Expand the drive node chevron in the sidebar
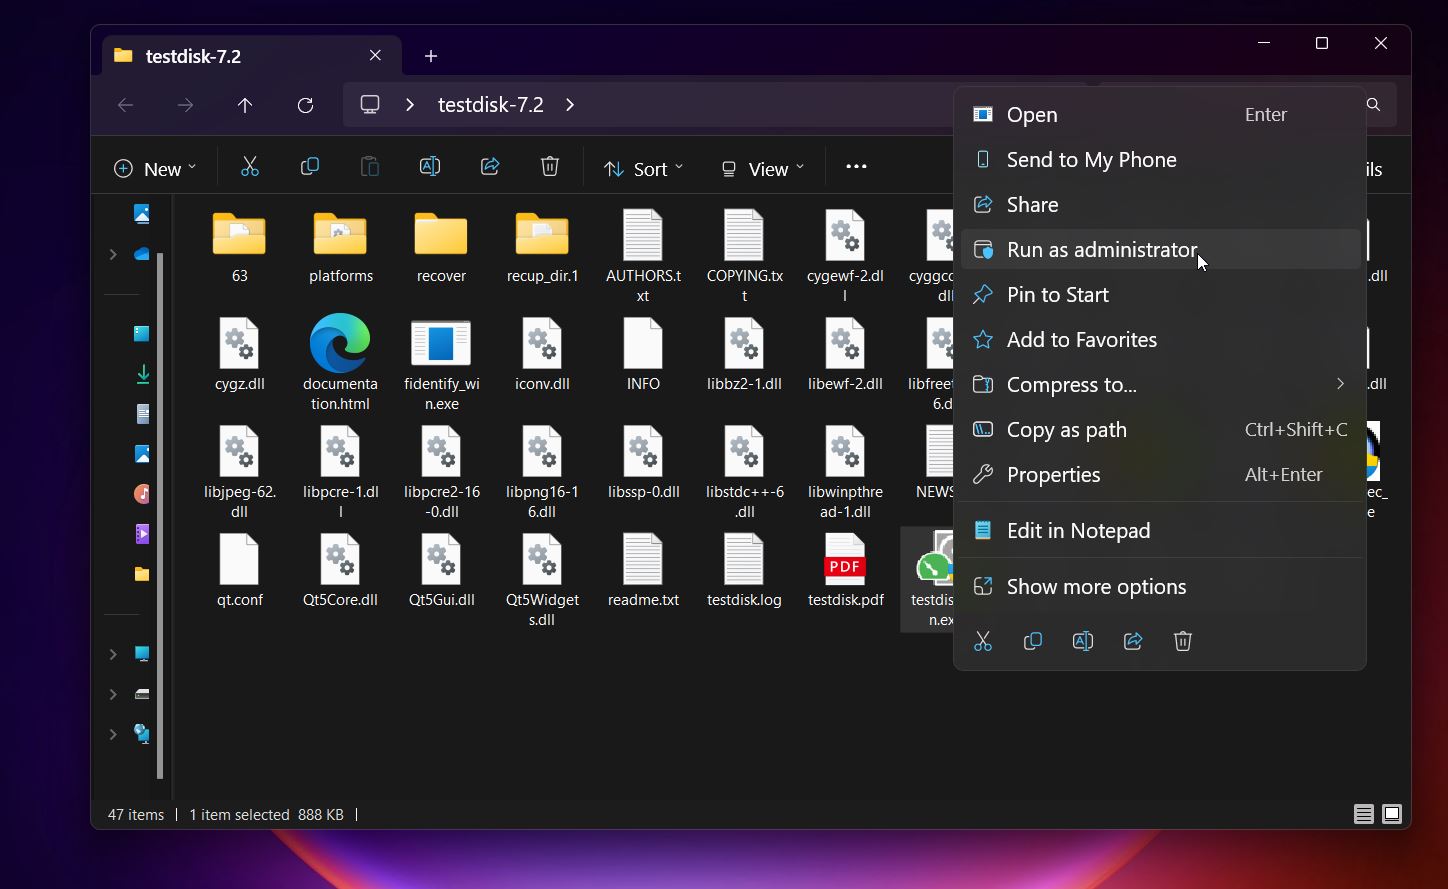The image size is (1448, 889). point(113,694)
